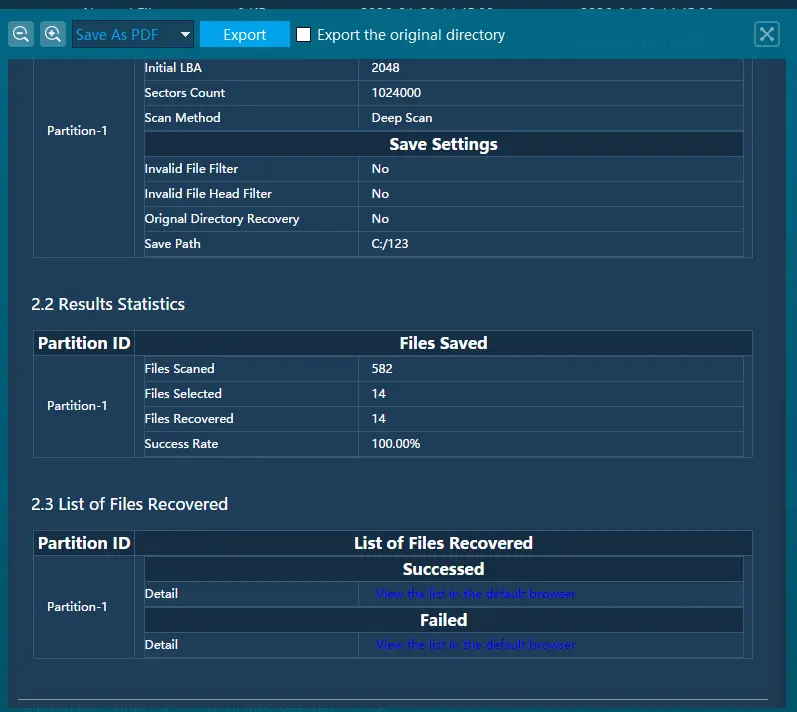Select the Invalid File Head Filter label
Viewport: 797px width, 712px height.
[x=208, y=194]
